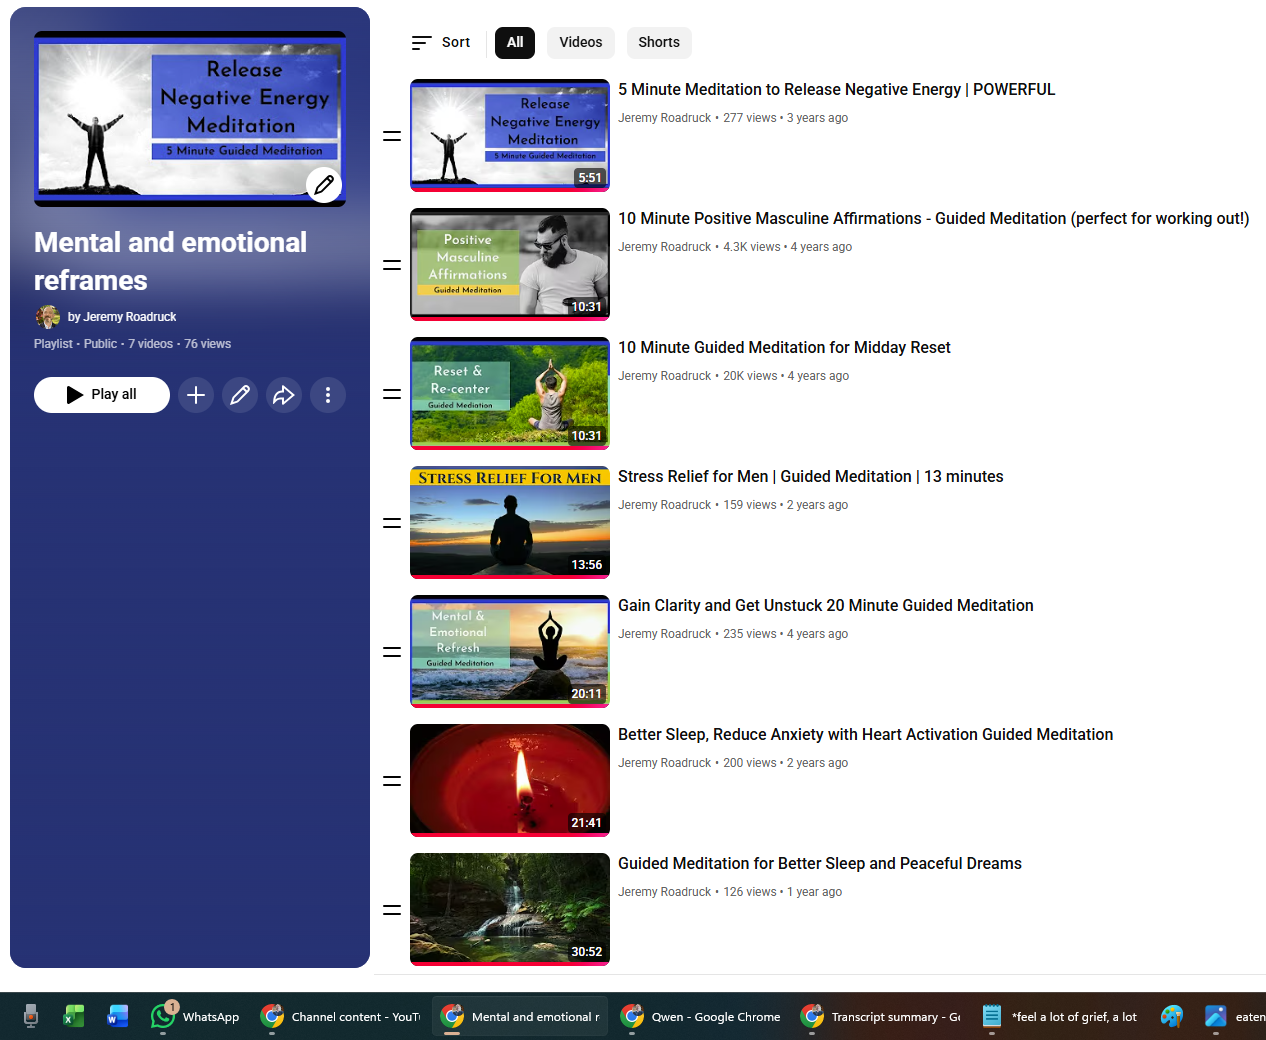Screen dimensions: 1266x1040
Task: Open the Sort menu
Action: [441, 42]
